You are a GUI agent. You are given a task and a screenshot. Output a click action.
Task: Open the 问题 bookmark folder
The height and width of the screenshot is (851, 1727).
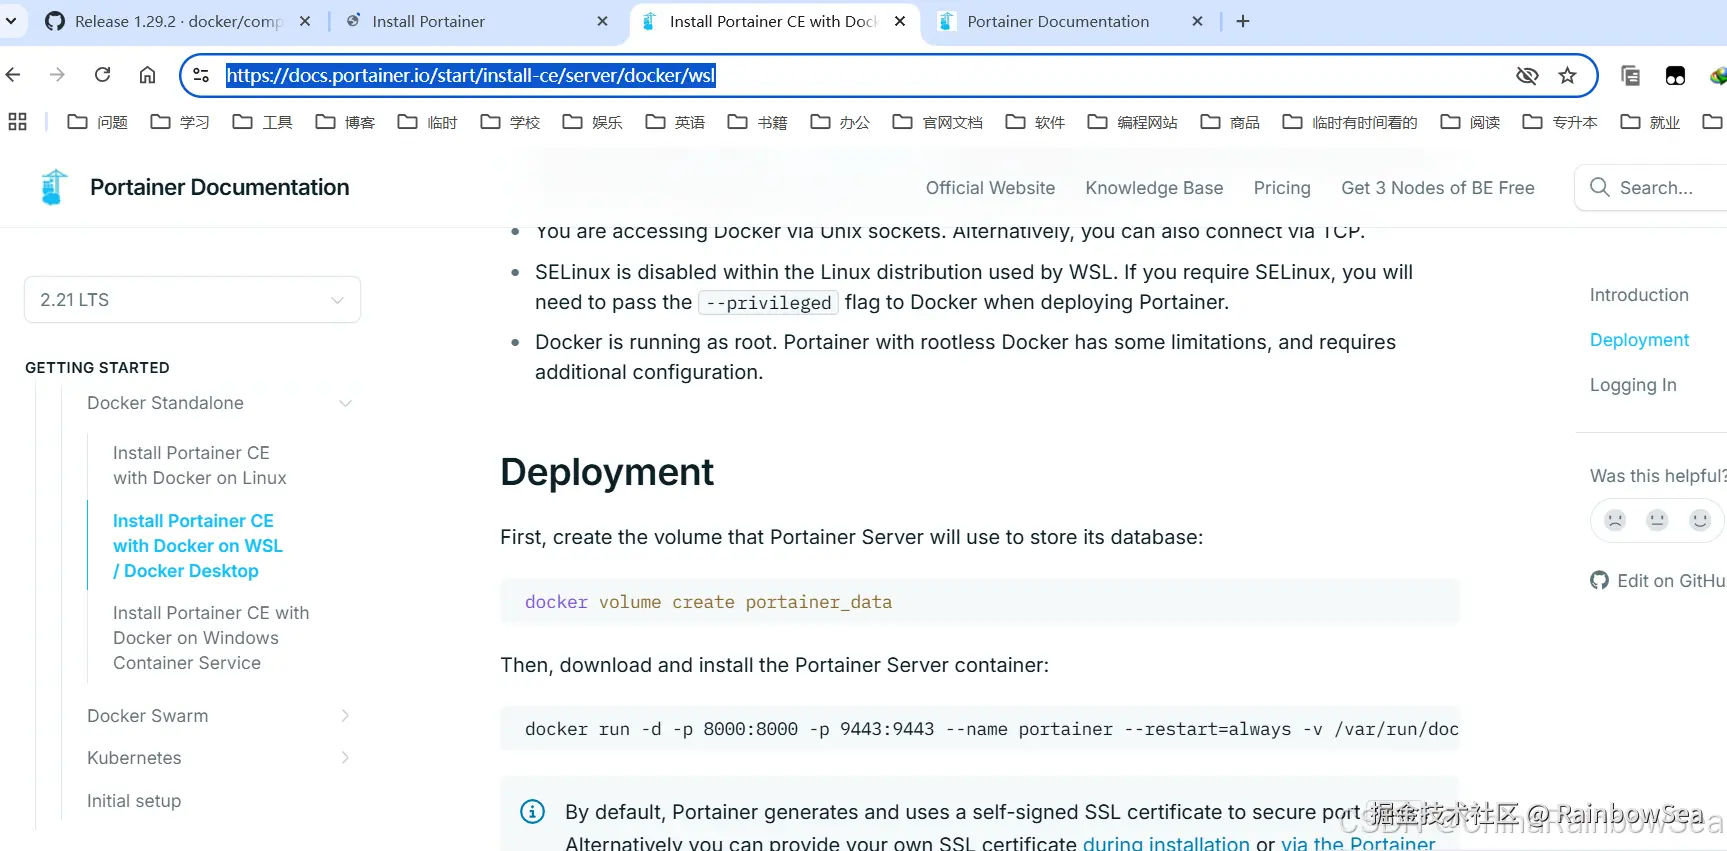click(x=98, y=122)
